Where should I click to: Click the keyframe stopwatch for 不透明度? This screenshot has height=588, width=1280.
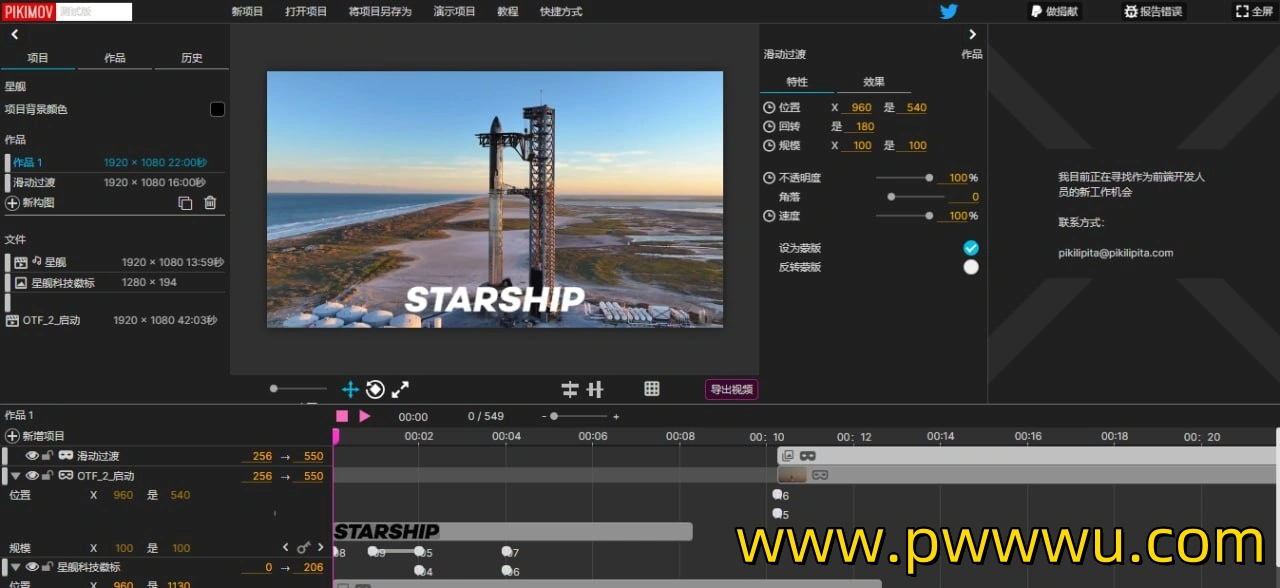click(769, 178)
